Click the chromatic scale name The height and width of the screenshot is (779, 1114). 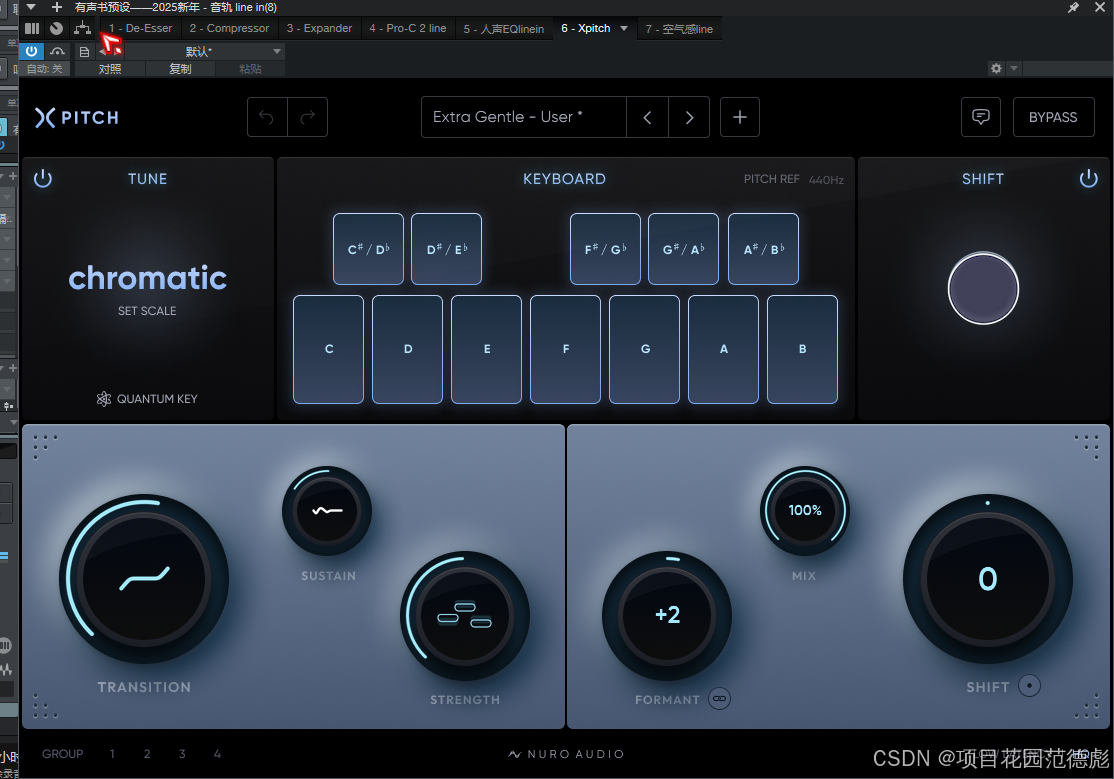pos(147,278)
